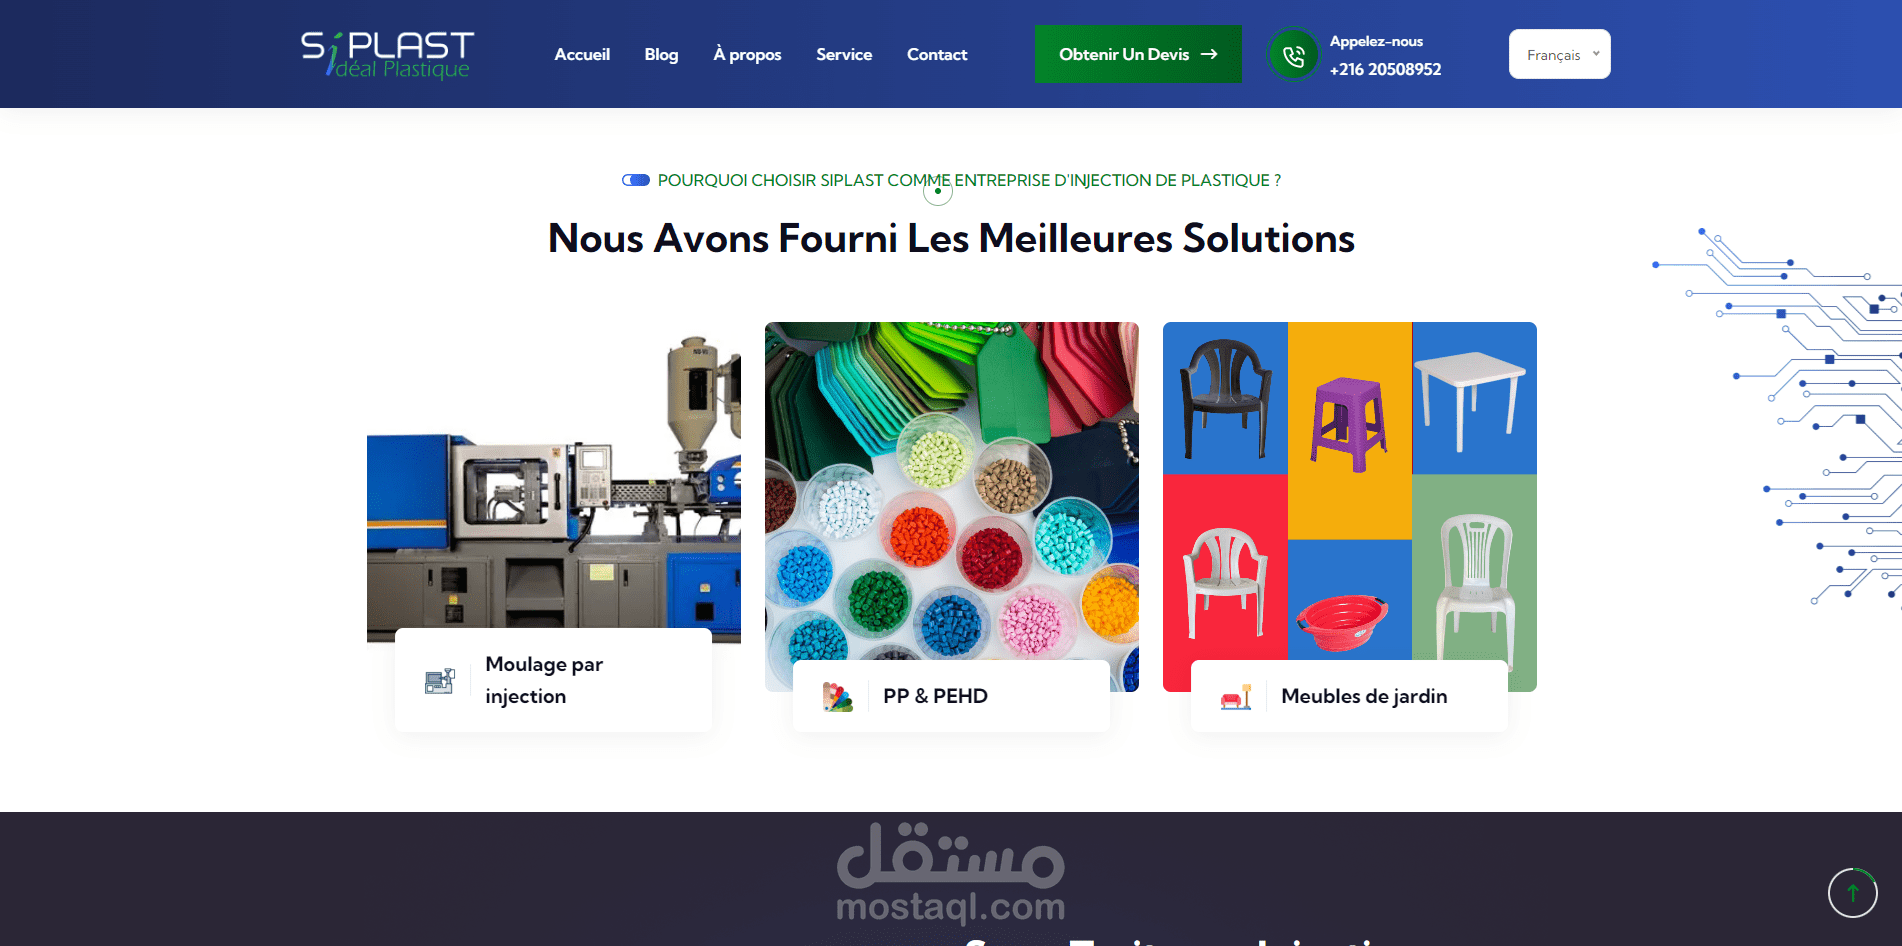1902x946 pixels.
Task: Click the Obtenir Un Devis button
Action: (1138, 54)
